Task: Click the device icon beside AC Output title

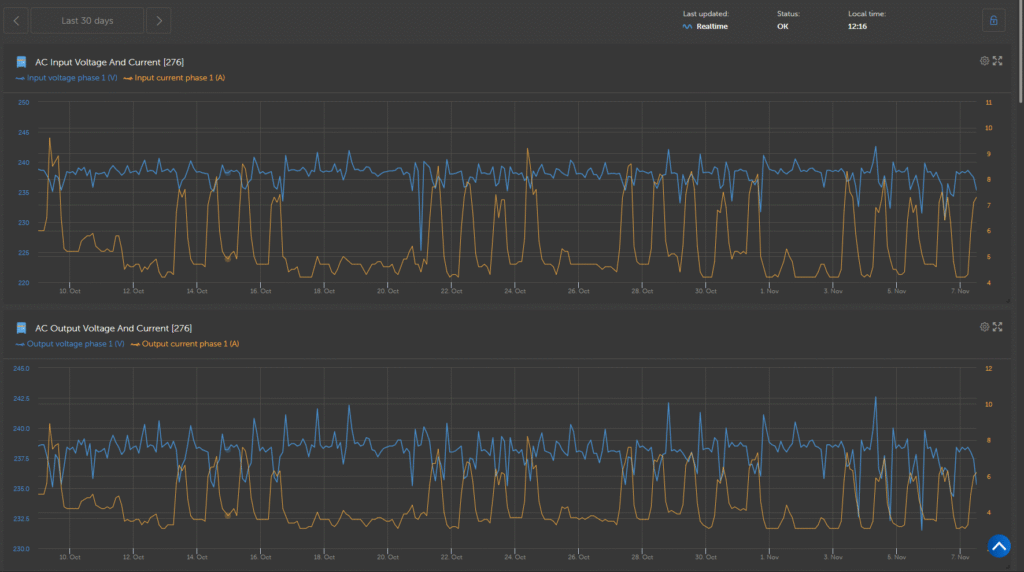Action: pyautogui.click(x=21, y=328)
